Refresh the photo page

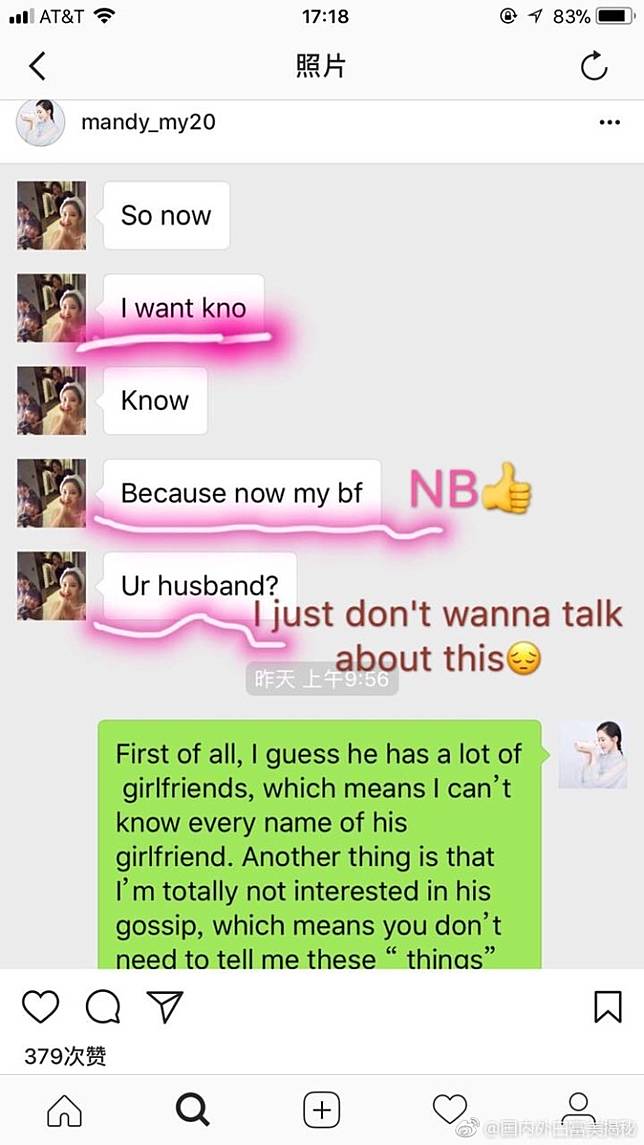594,66
